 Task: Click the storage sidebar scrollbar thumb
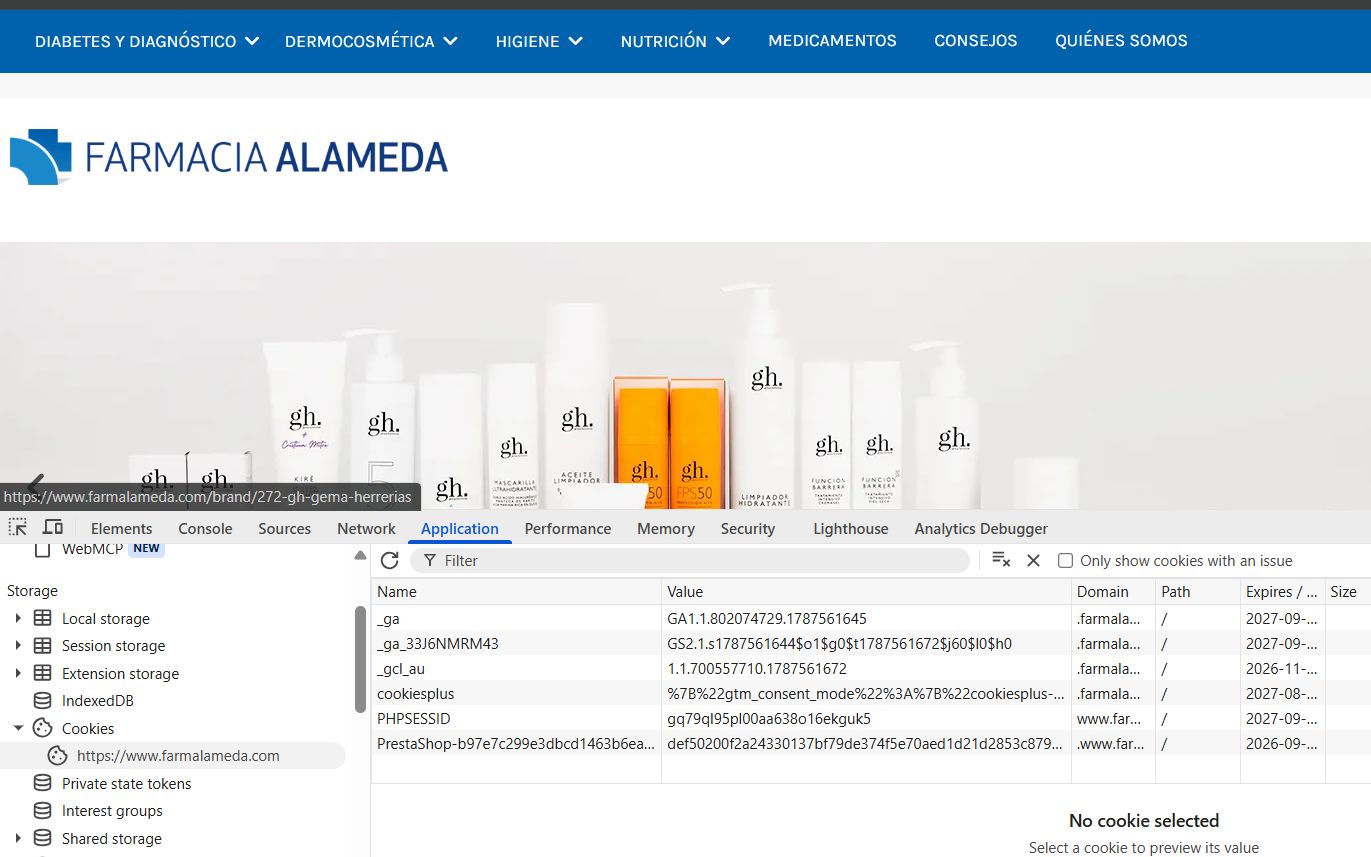click(x=360, y=659)
